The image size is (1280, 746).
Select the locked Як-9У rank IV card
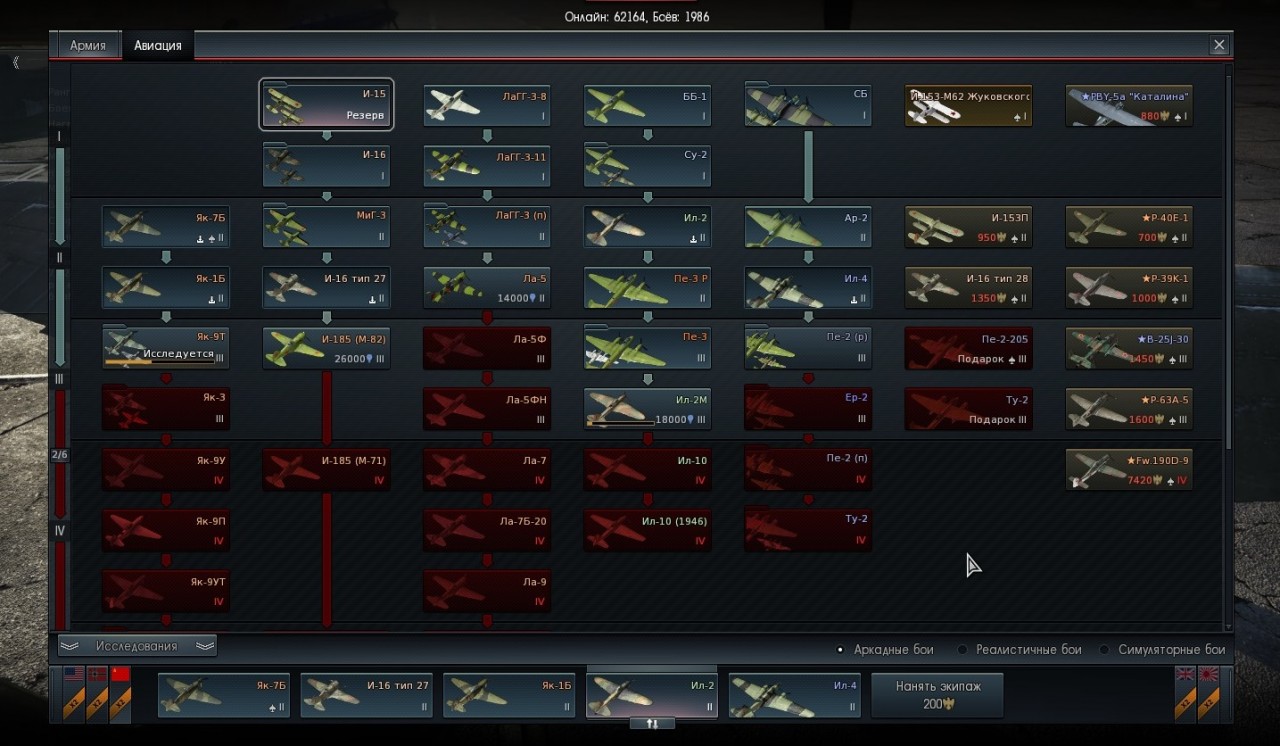point(166,469)
